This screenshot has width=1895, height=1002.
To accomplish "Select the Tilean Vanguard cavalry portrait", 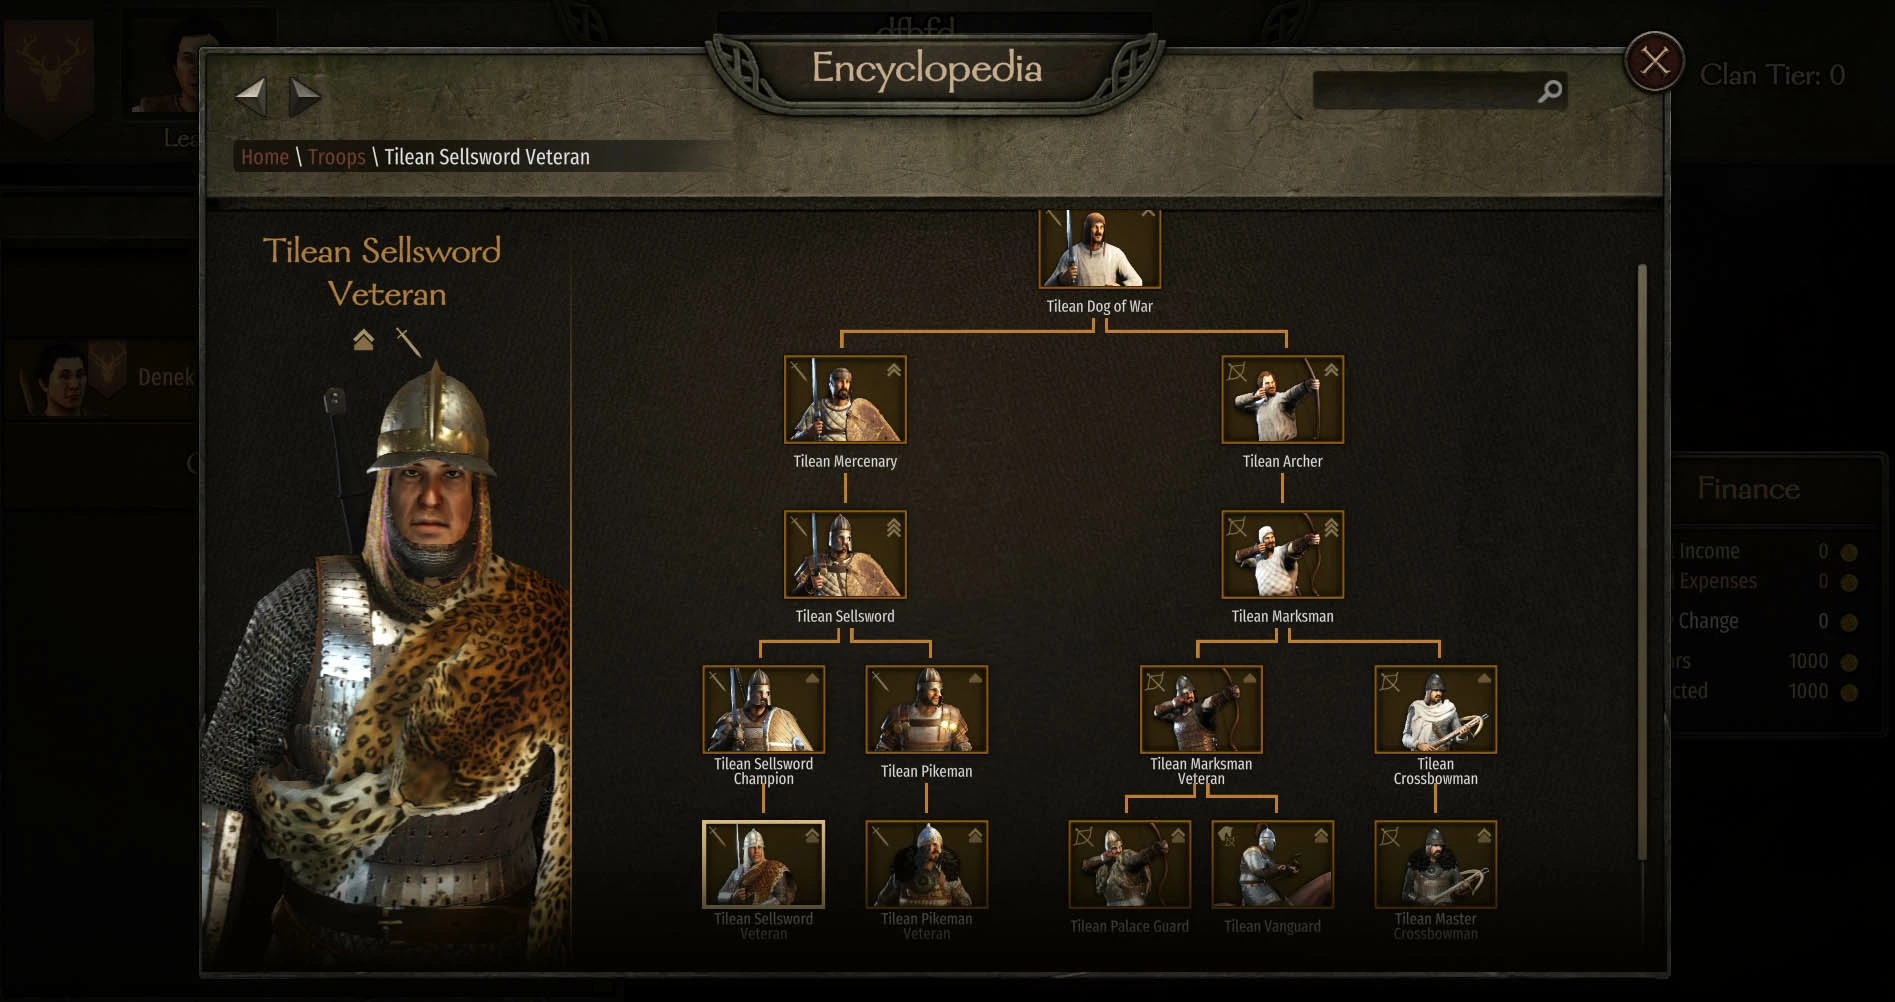I will pyautogui.click(x=1272, y=864).
